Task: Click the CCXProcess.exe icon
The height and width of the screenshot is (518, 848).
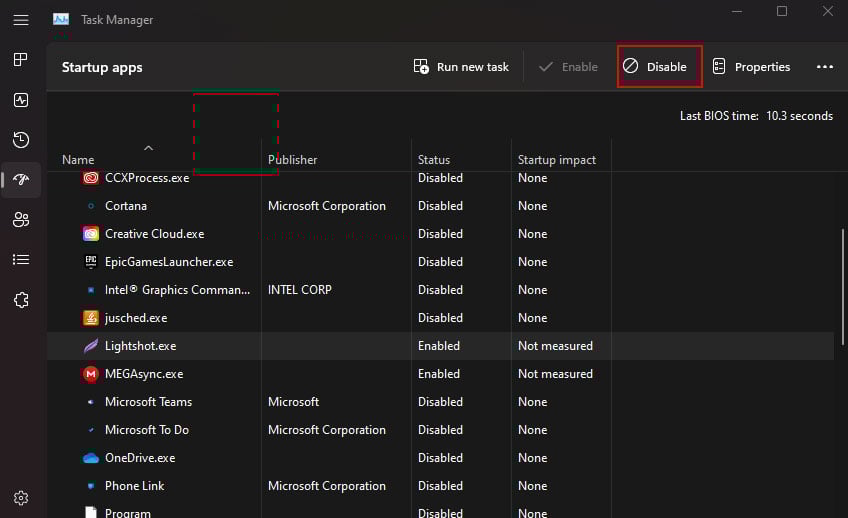Action: pyautogui.click(x=91, y=178)
